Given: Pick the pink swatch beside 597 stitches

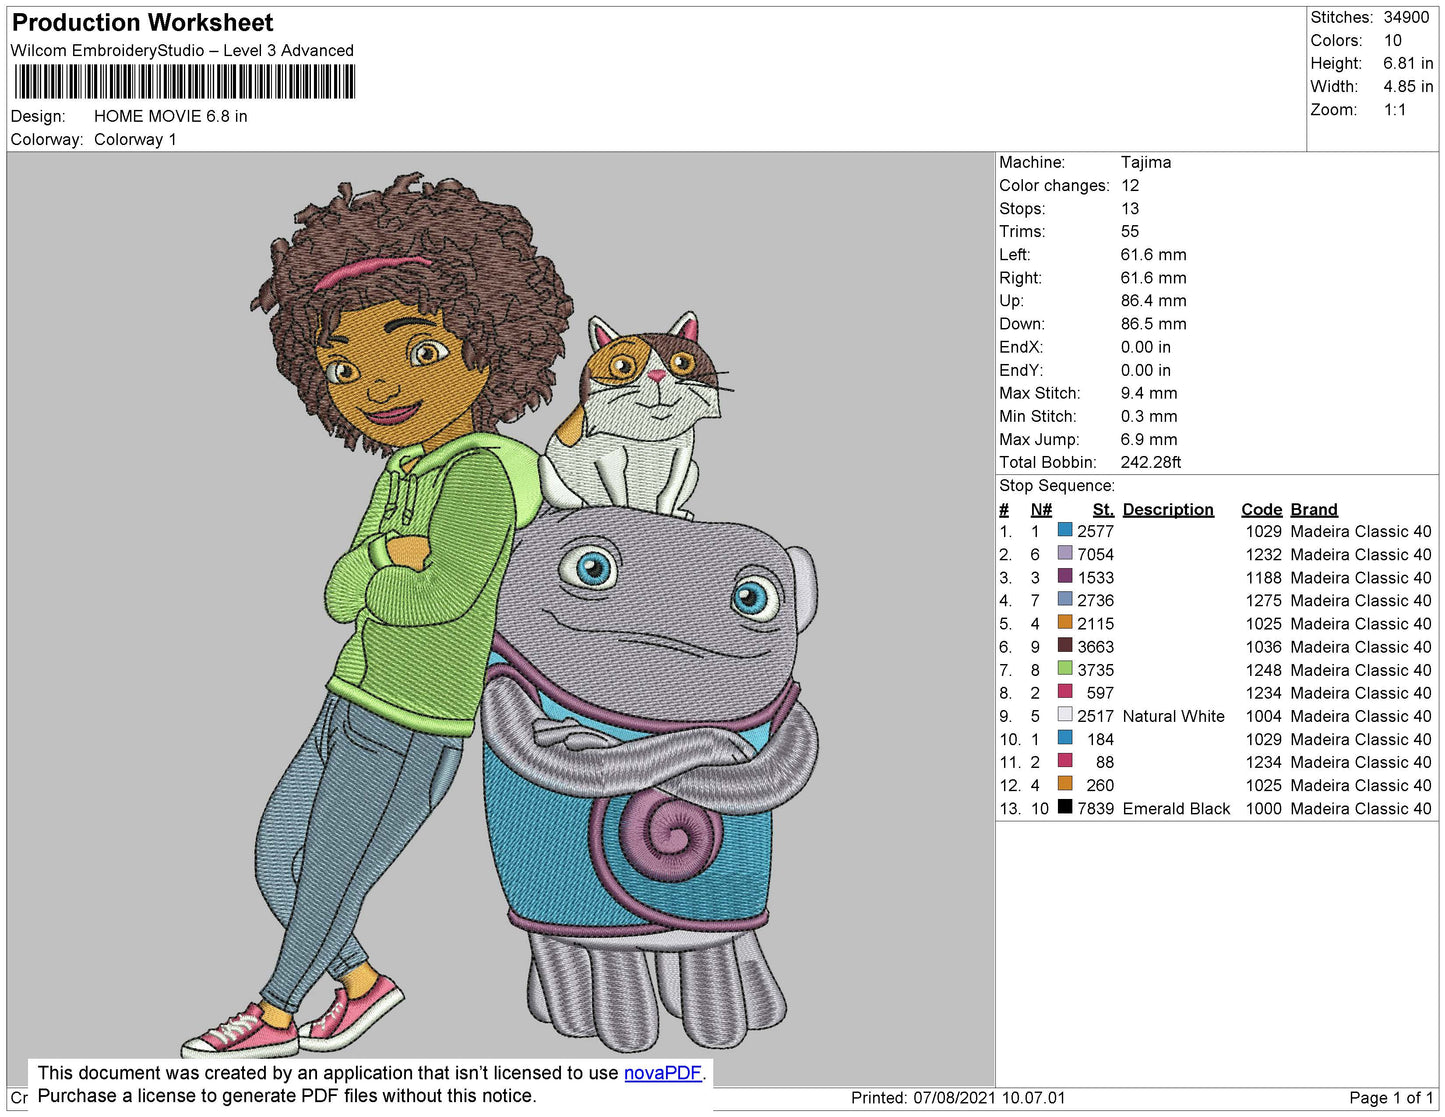Looking at the screenshot, I should click(x=1065, y=693).
